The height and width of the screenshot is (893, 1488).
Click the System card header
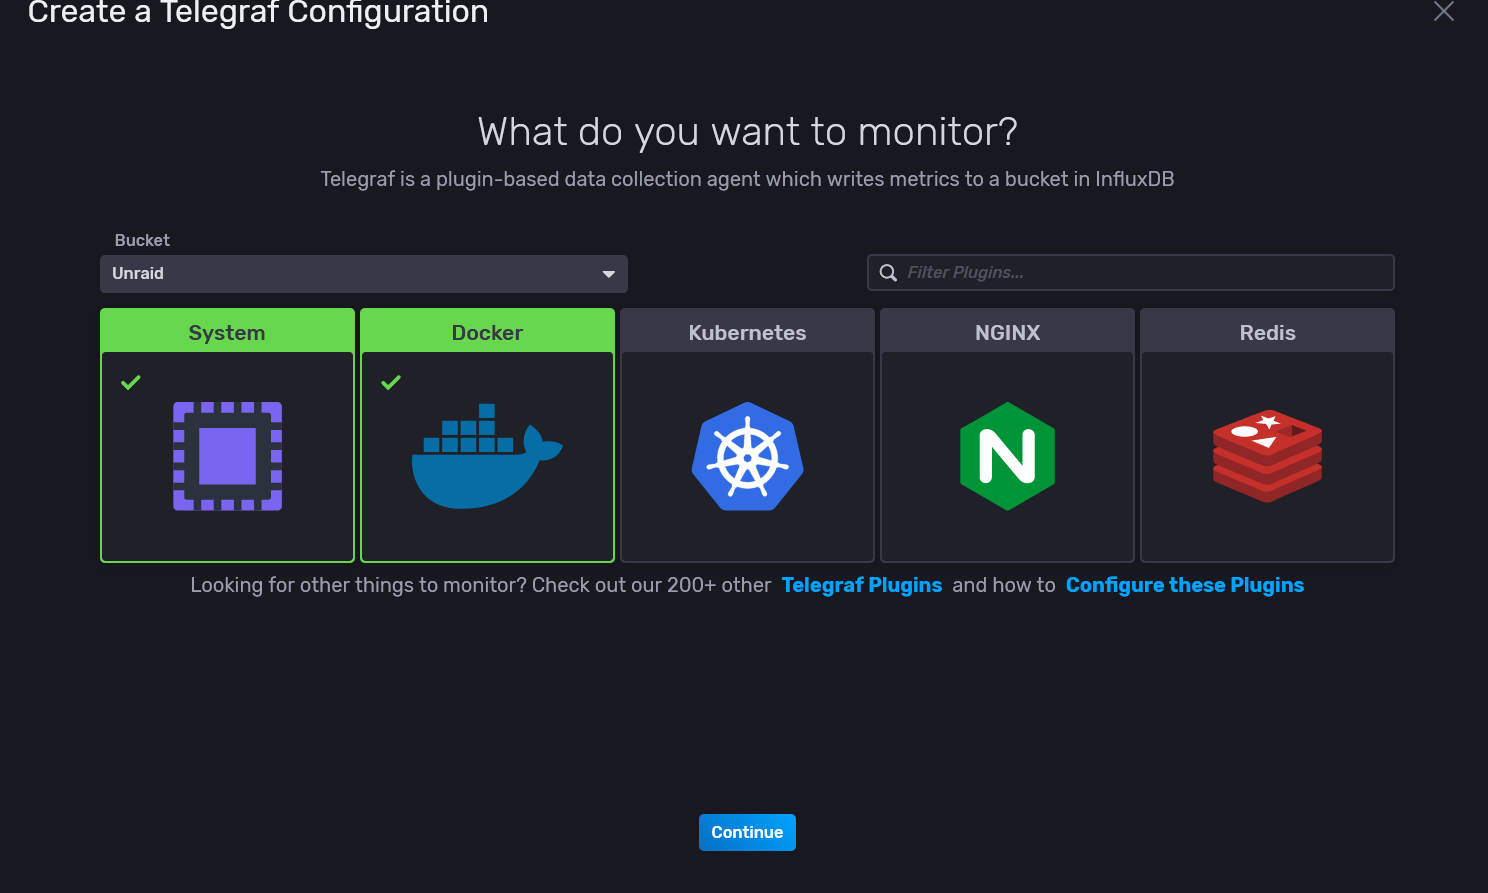coord(227,332)
